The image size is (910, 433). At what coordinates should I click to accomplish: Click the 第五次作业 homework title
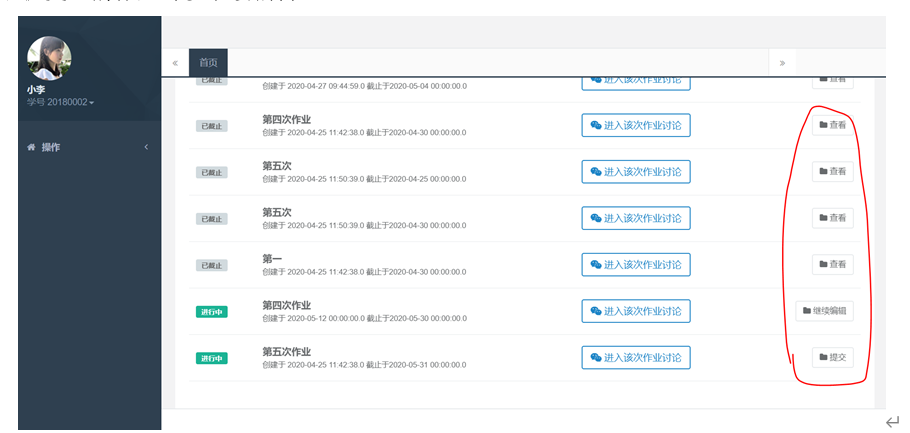pyautogui.click(x=287, y=352)
